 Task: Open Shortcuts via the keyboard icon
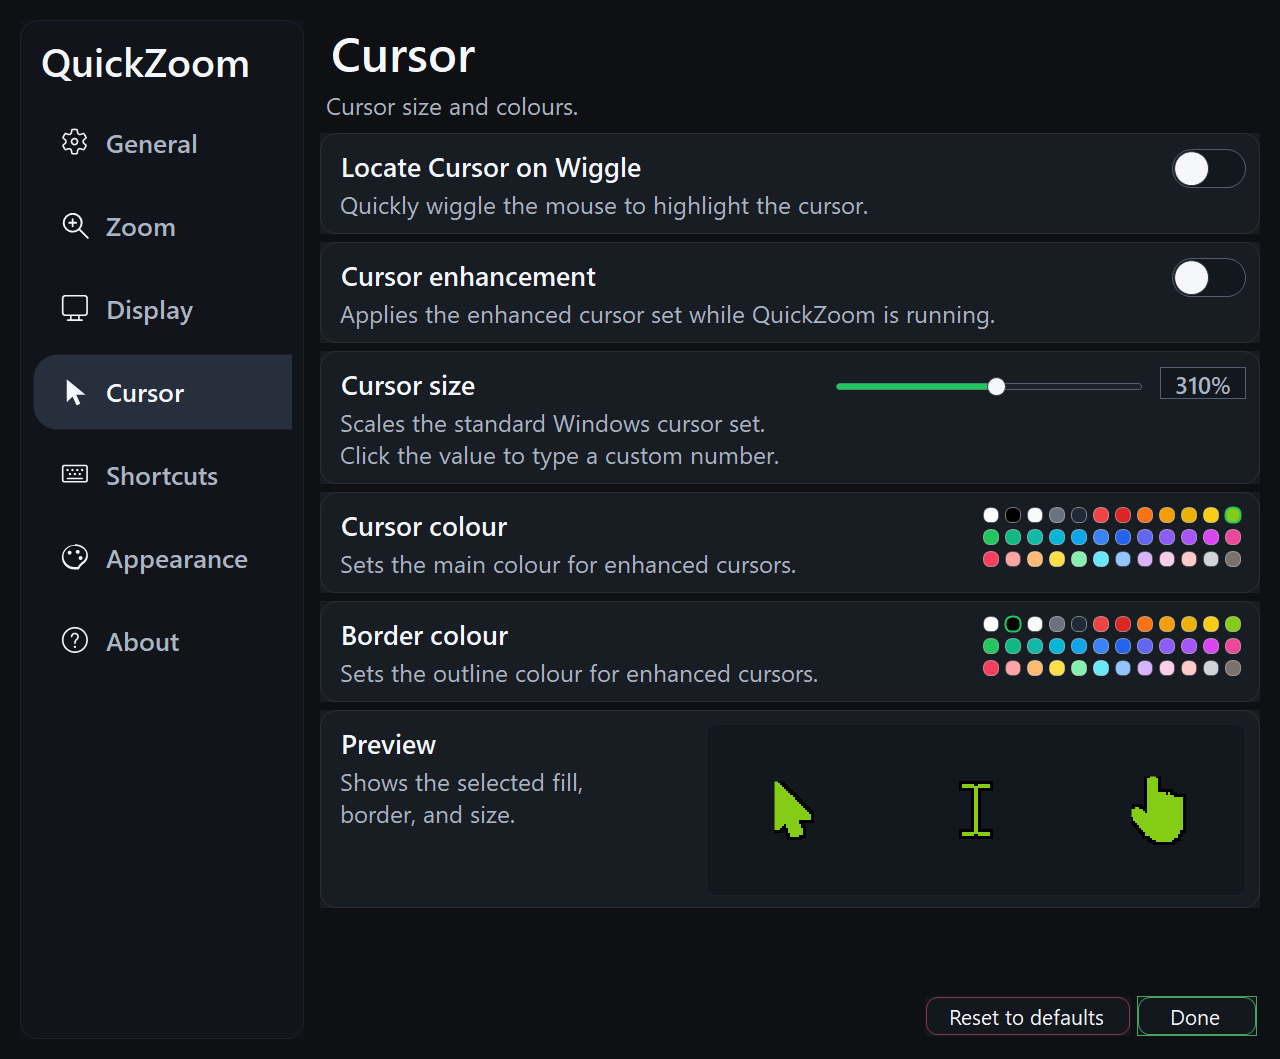click(75, 475)
